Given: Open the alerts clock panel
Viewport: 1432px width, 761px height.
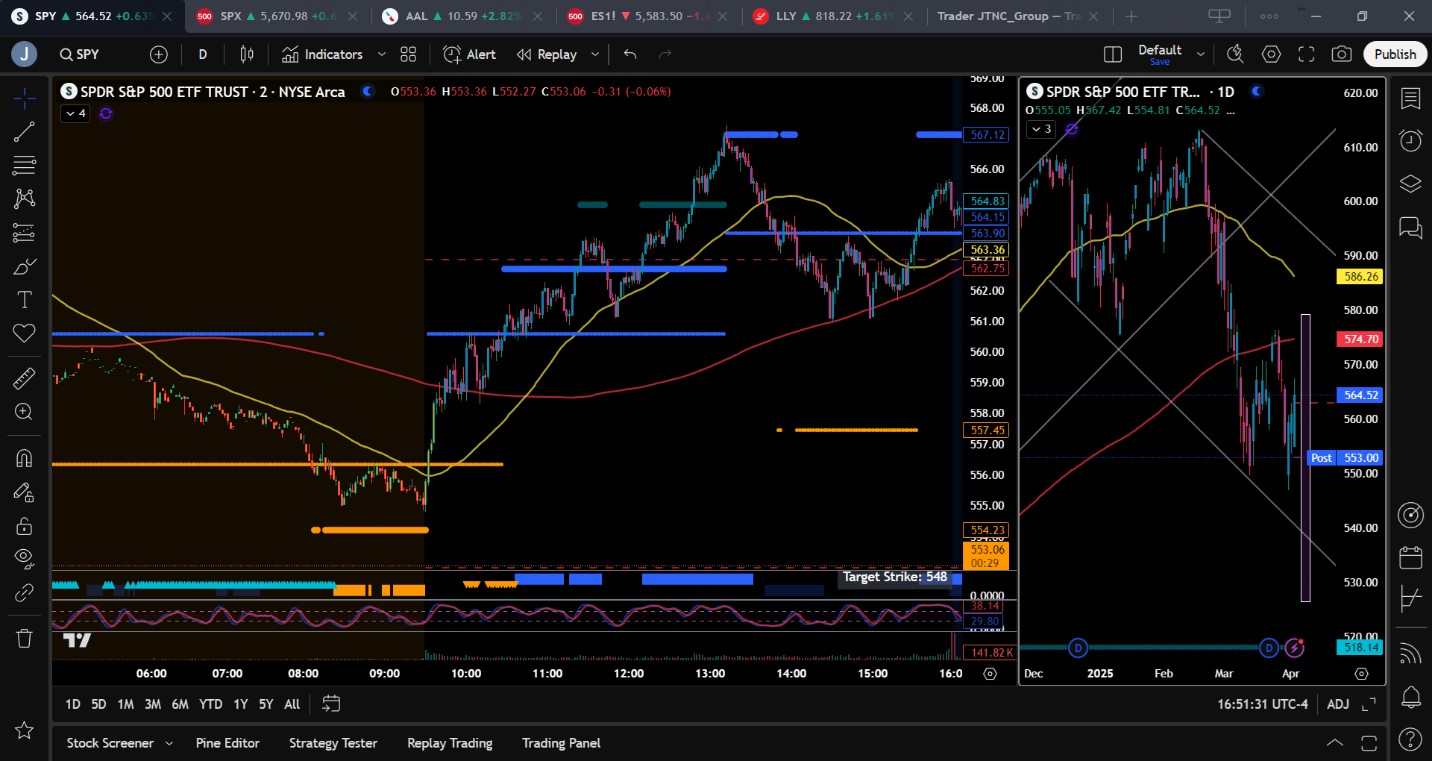Looking at the screenshot, I should pos(1411,140).
